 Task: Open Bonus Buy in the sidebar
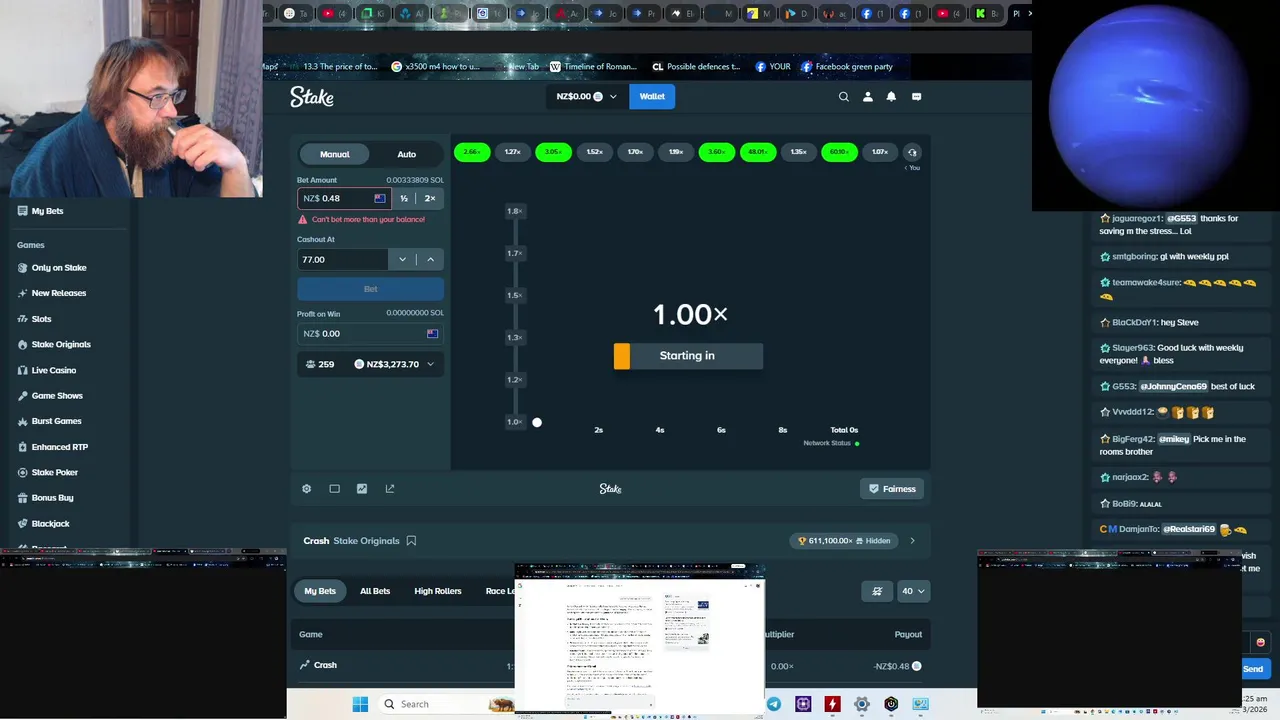[x=52, y=498]
